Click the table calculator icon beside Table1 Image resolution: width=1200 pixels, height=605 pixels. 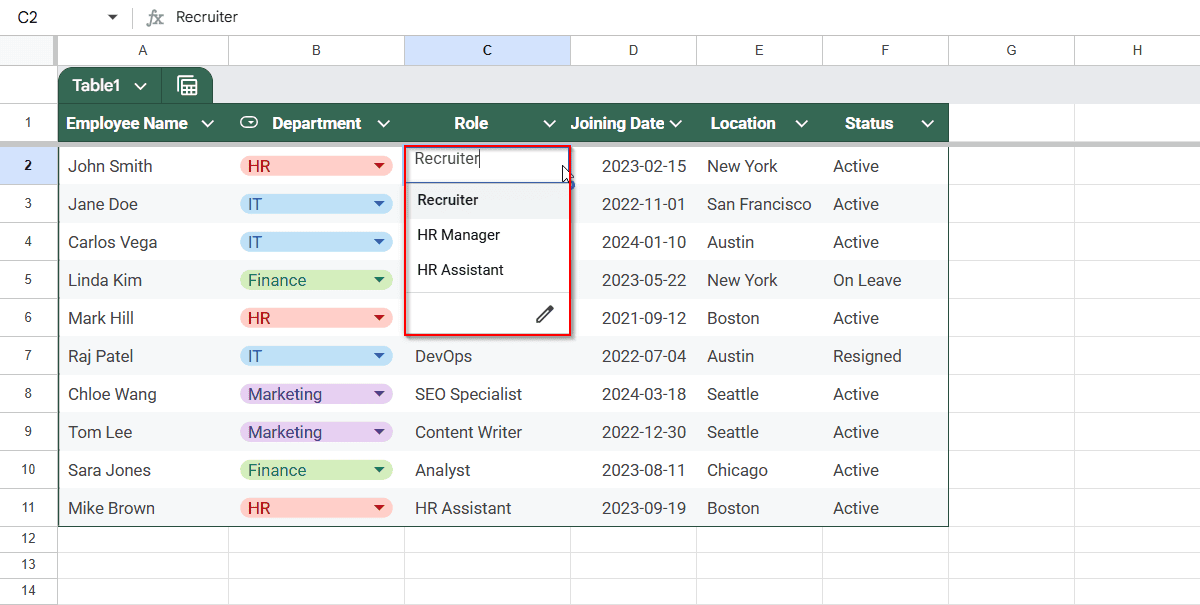[187, 86]
